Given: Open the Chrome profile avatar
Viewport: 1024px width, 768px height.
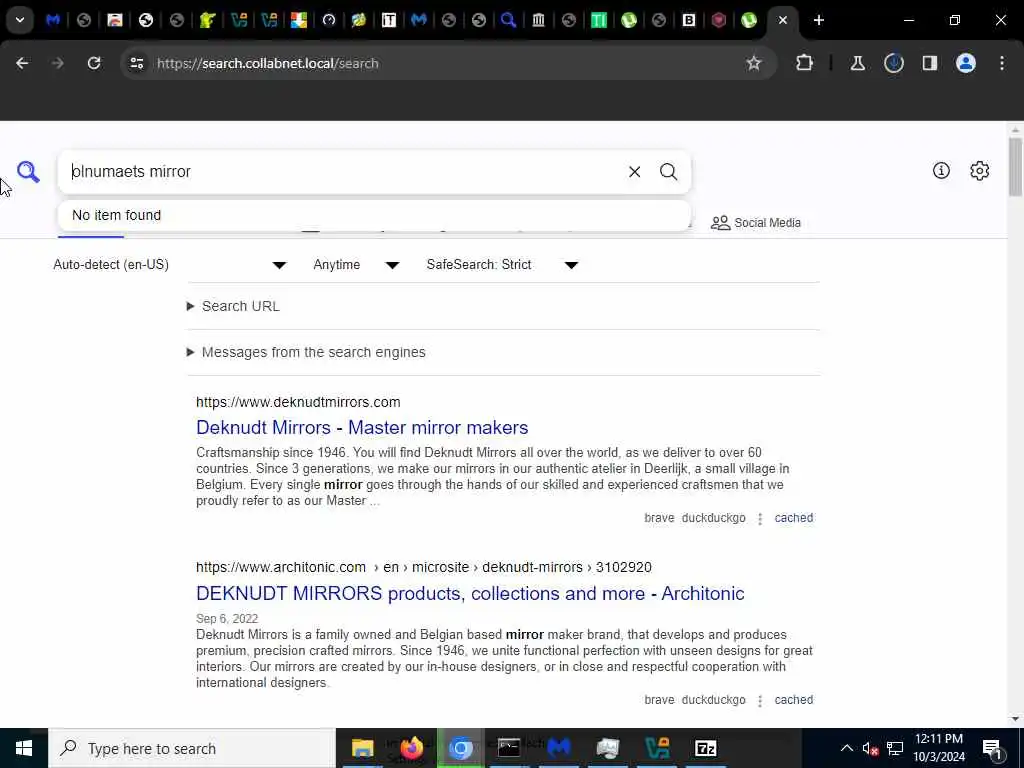Looking at the screenshot, I should 966,63.
